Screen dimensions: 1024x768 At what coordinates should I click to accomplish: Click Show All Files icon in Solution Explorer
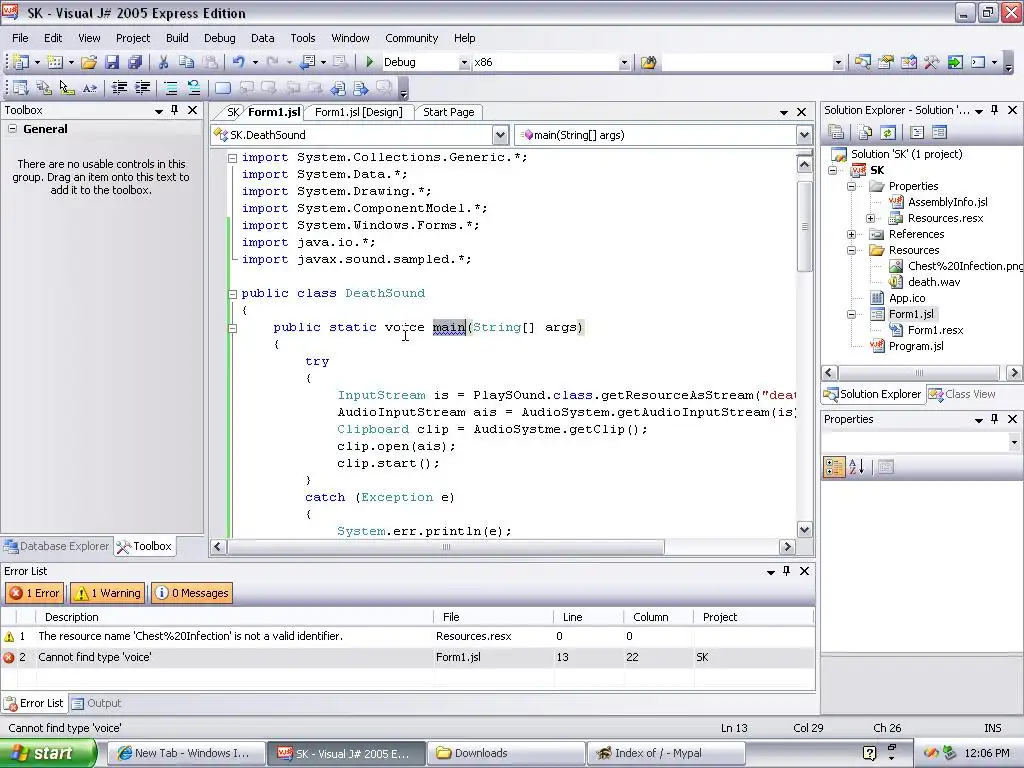pyautogui.click(x=865, y=133)
